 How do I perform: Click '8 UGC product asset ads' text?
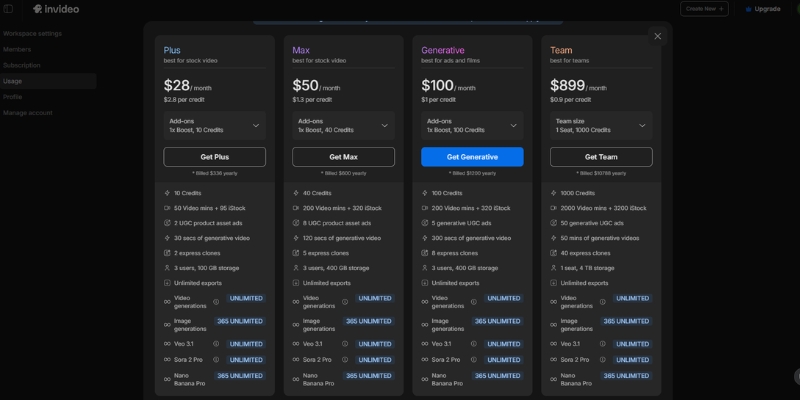(337, 223)
